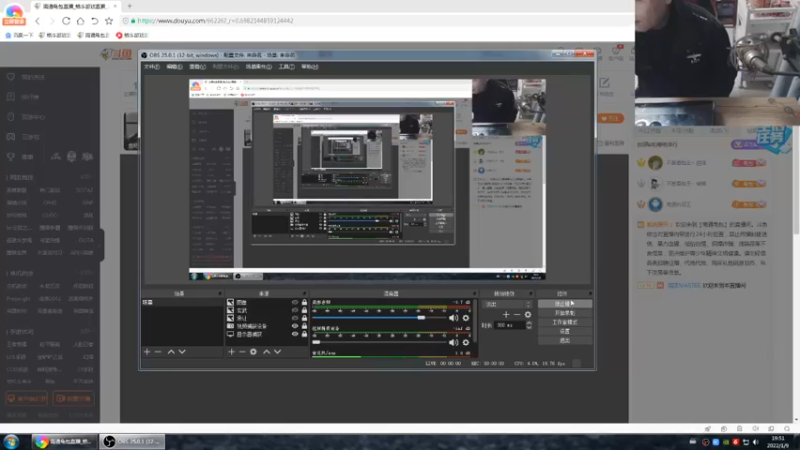The width and height of the screenshot is (800, 450).
Task: Move source down with the down arrow in 来源 panel
Action: click(x=278, y=352)
